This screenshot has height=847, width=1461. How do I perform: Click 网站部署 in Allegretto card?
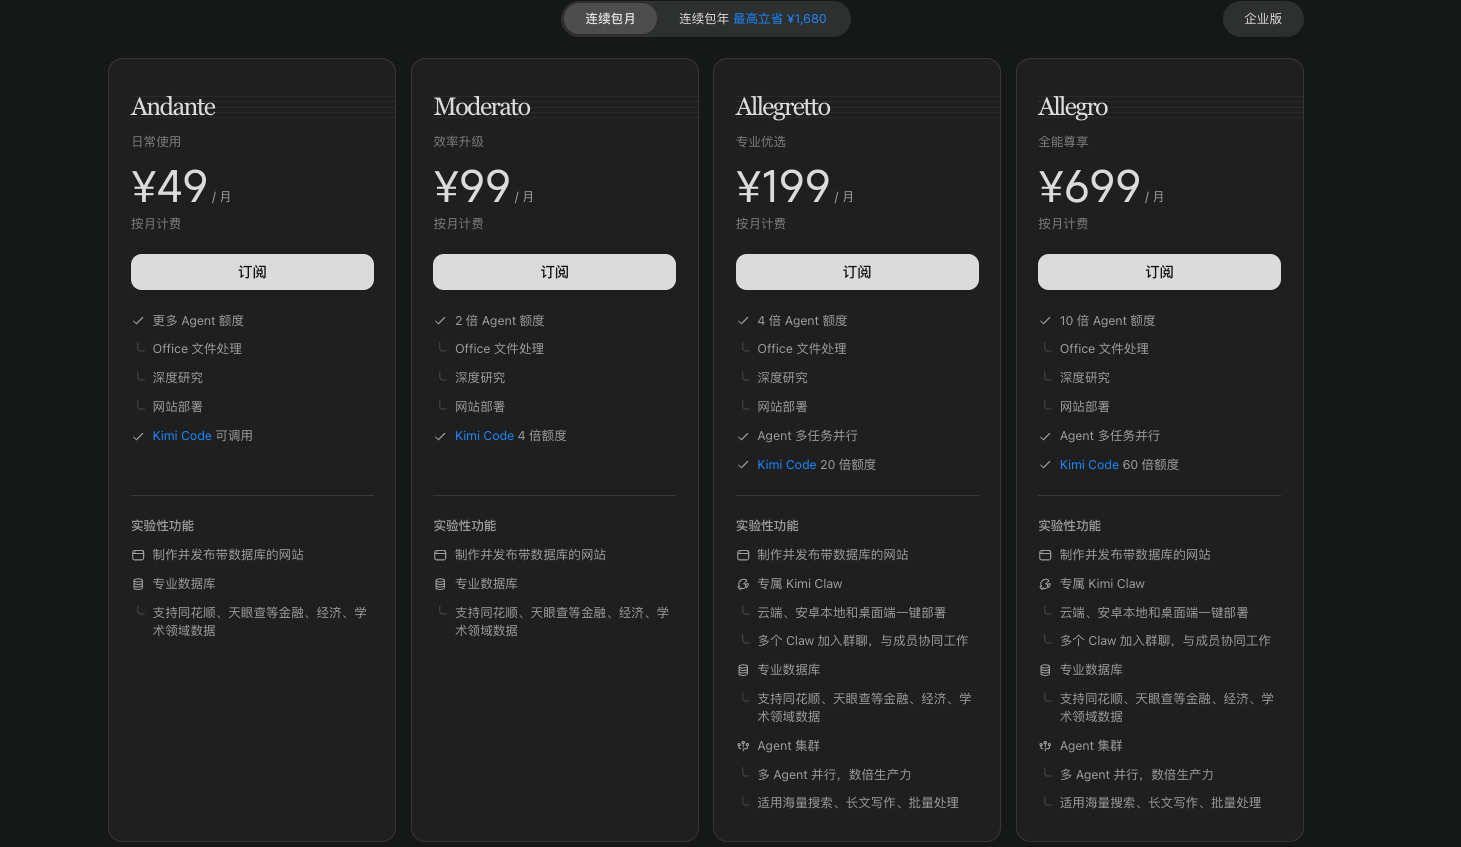(x=782, y=407)
